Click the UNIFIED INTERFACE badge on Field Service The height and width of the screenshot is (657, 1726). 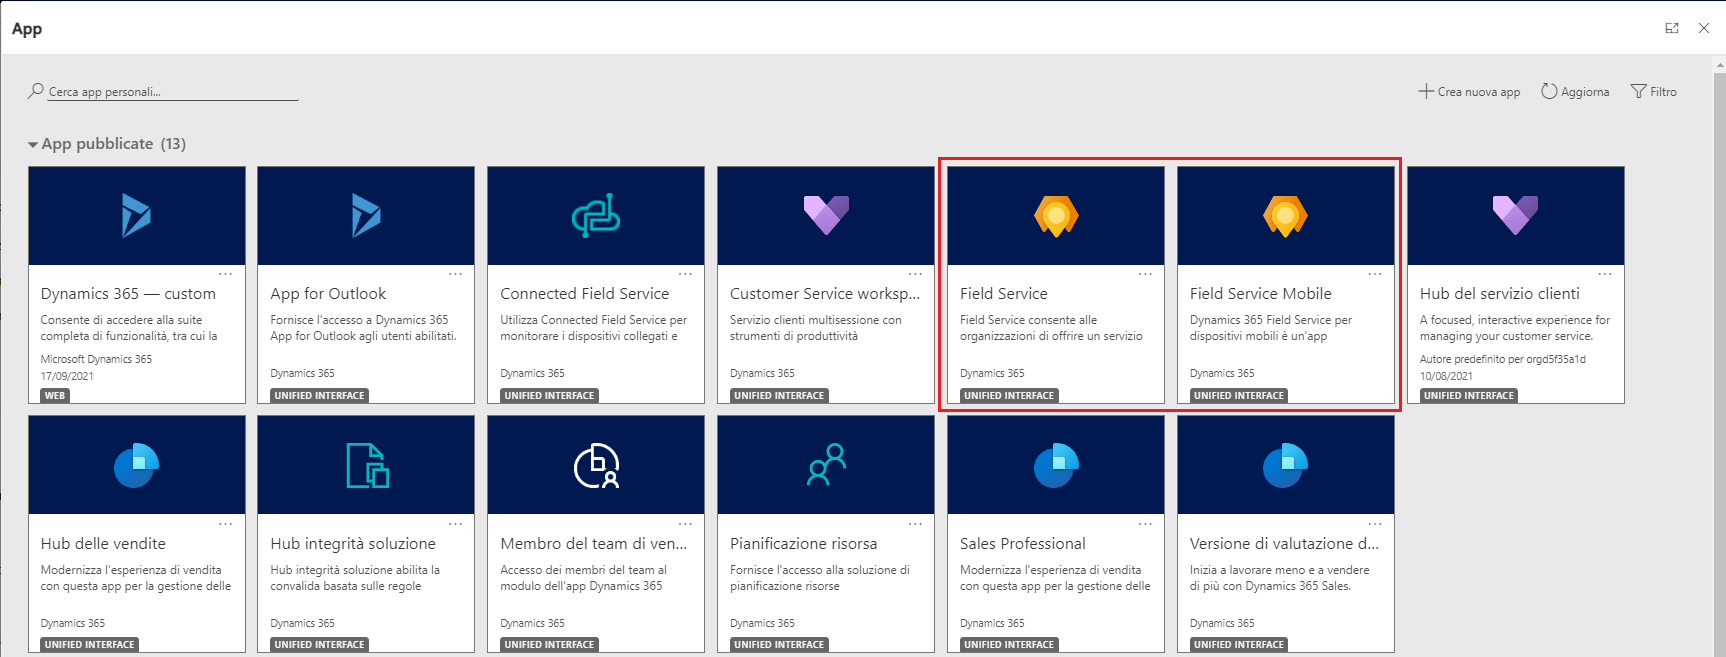pos(1009,396)
